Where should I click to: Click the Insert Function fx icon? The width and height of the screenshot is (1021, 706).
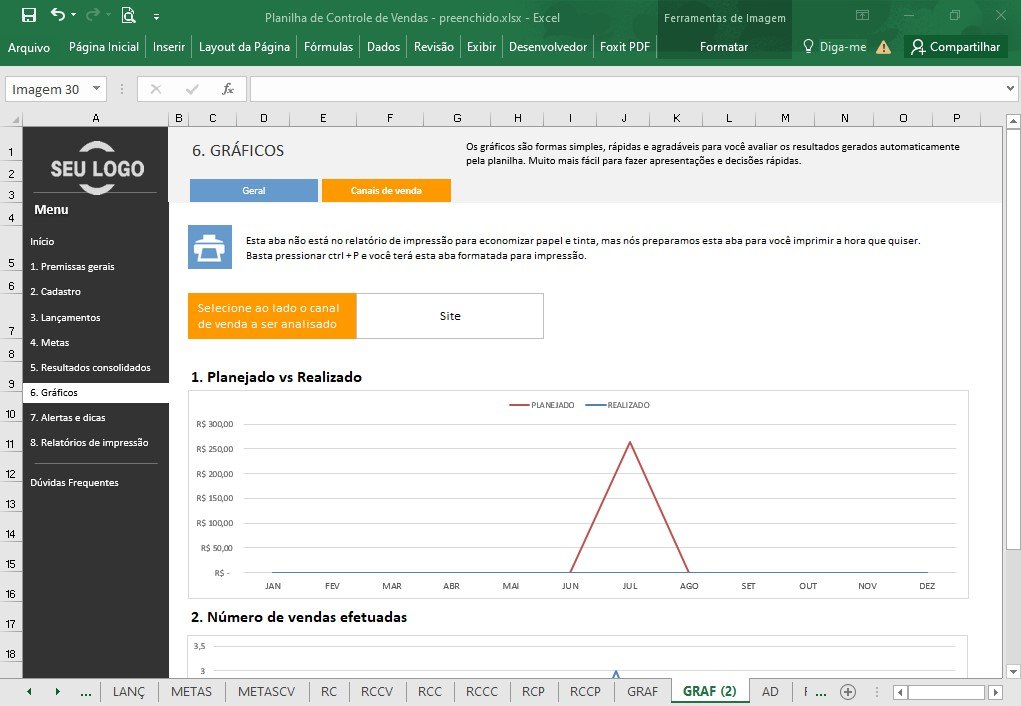click(x=227, y=89)
